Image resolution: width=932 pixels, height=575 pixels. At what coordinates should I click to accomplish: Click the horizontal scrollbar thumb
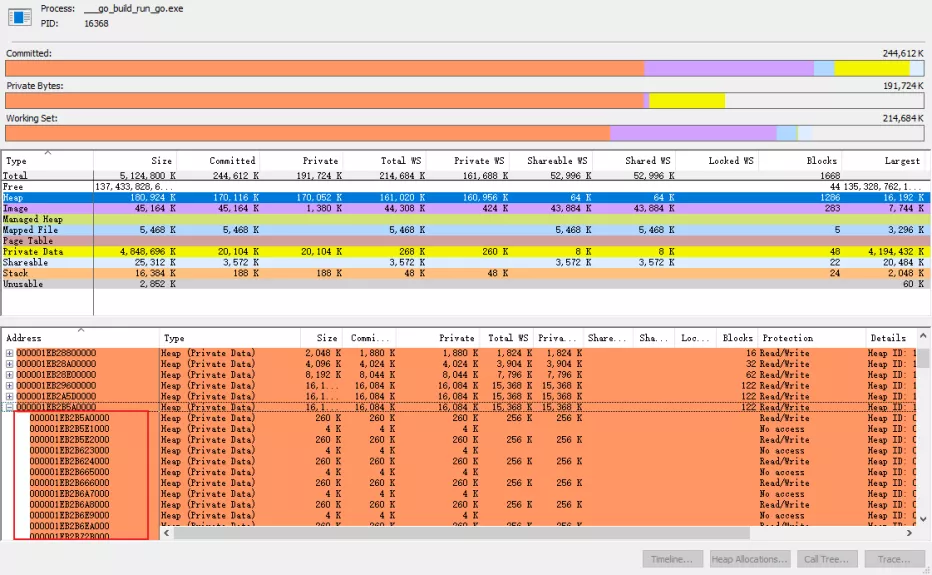tap(461, 533)
